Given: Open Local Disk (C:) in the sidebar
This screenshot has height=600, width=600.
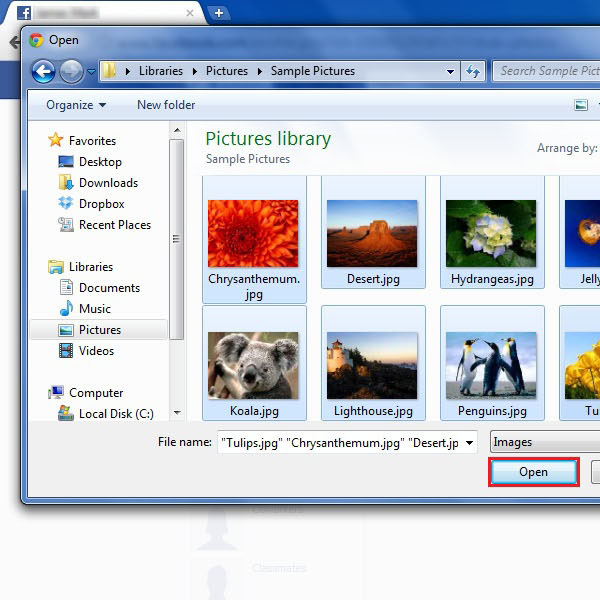Looking at the screenshot, I should coord(116,414).
